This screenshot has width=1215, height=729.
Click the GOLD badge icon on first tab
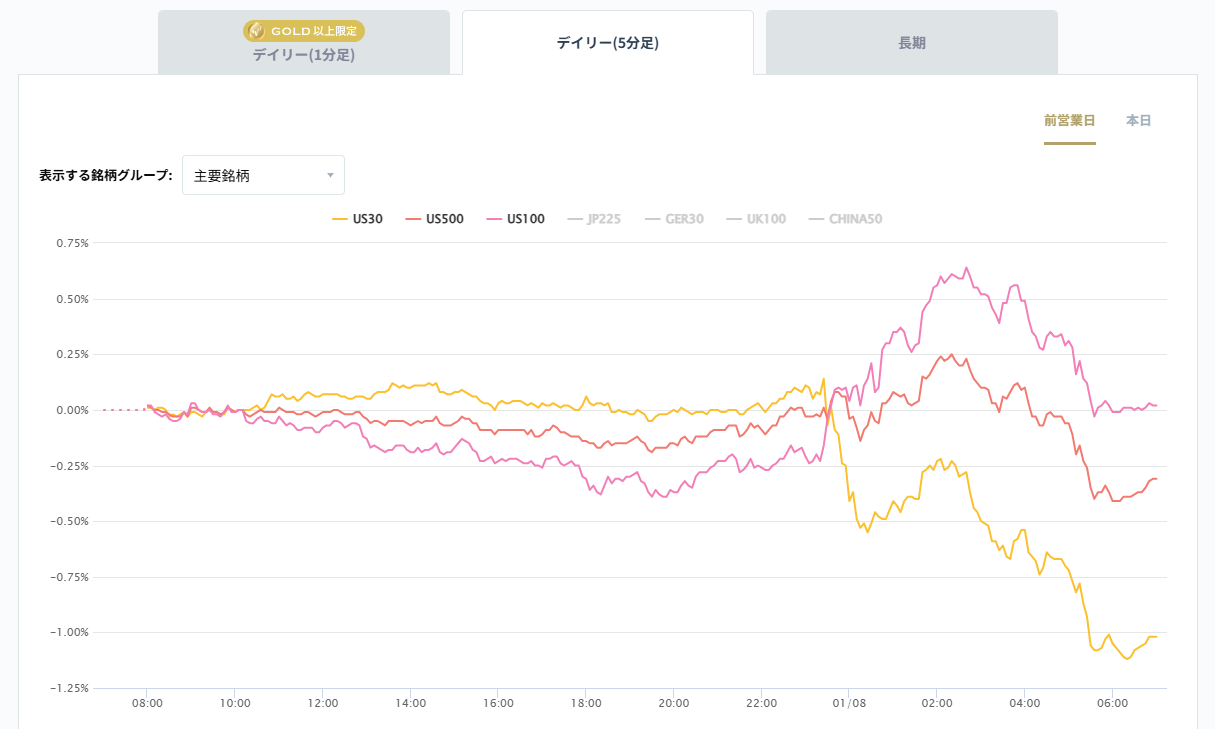(x=257, y=31)
